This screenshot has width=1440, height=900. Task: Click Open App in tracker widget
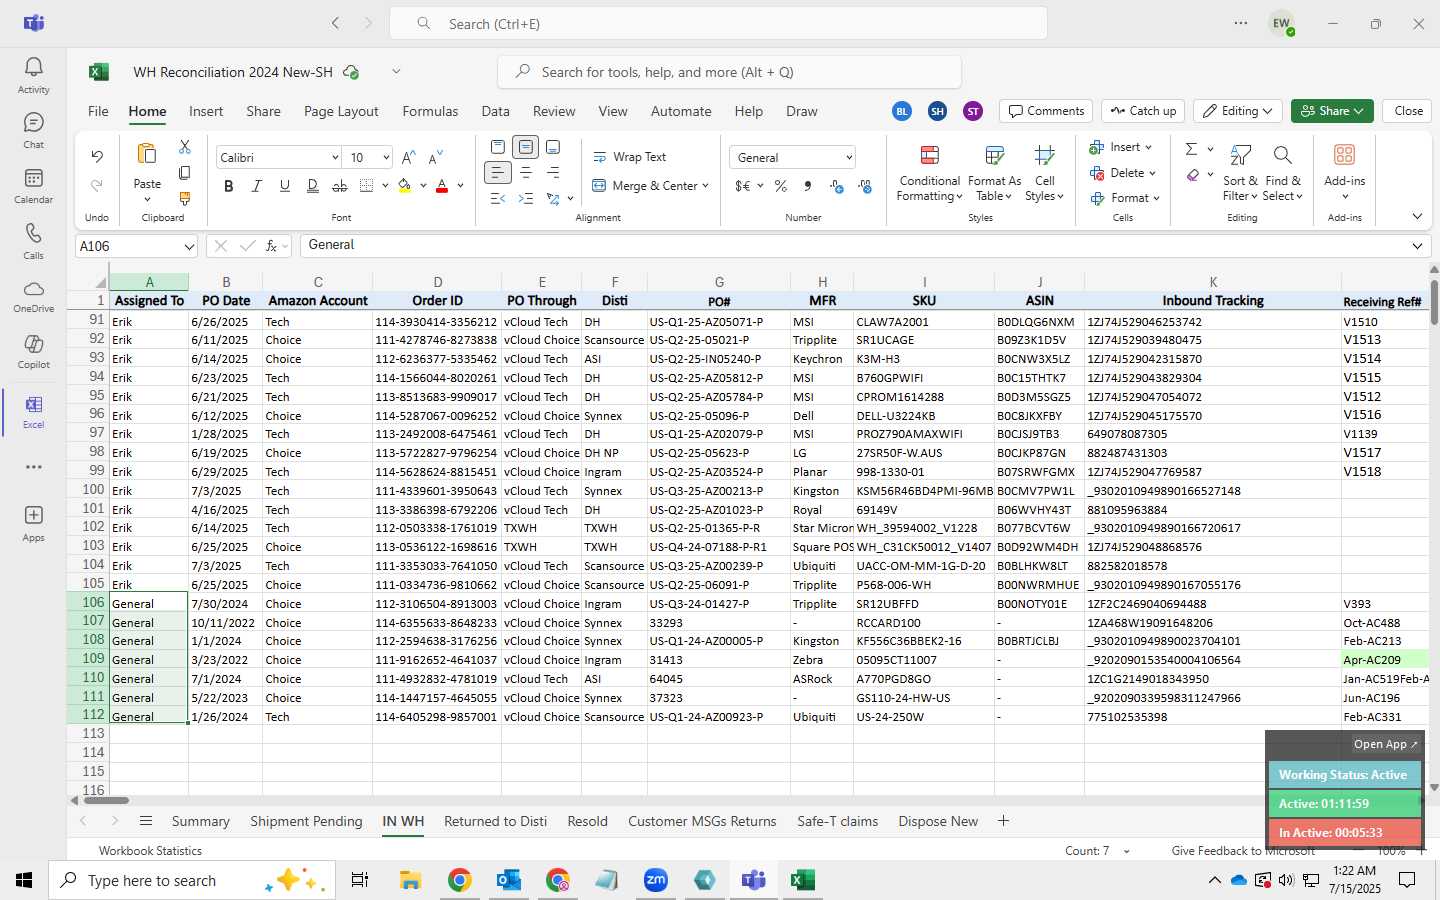pyautogui.click(x=1385, y=744)
